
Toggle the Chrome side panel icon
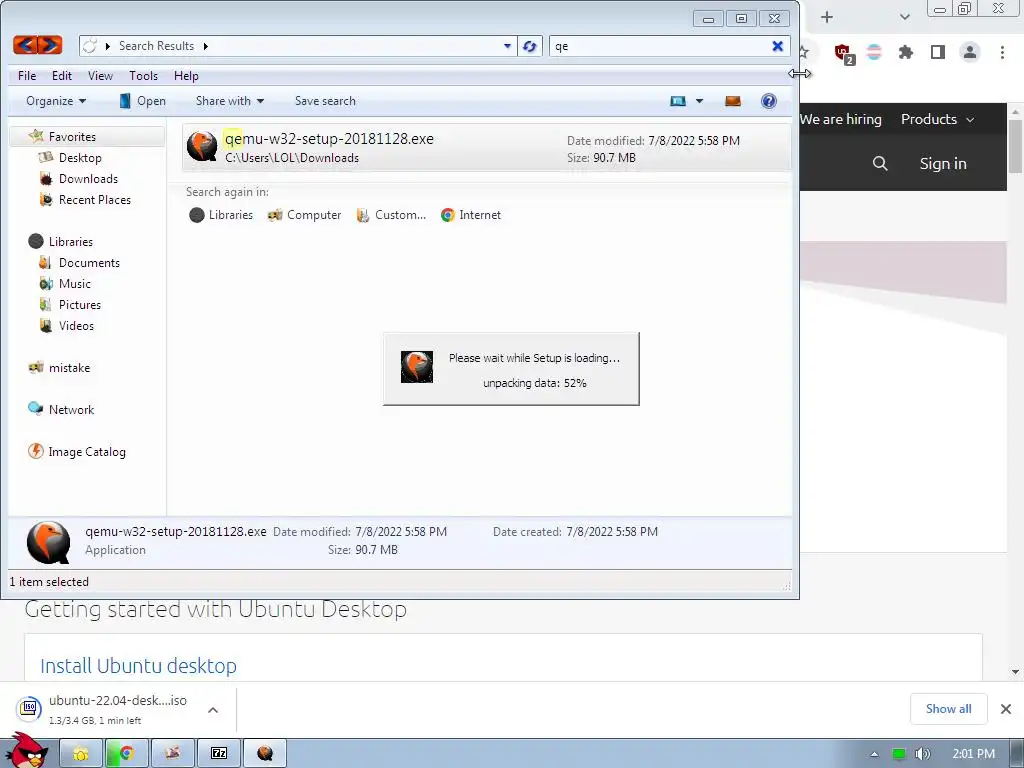938,52
